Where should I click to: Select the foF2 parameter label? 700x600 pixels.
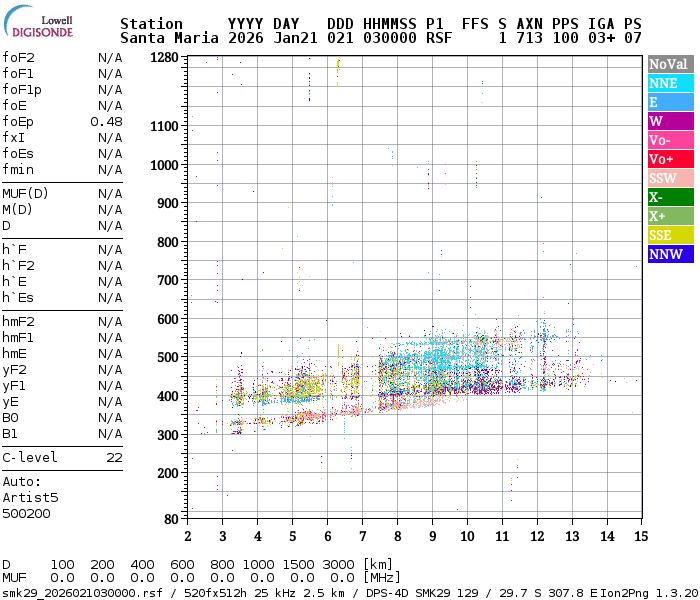coord(18,58)
